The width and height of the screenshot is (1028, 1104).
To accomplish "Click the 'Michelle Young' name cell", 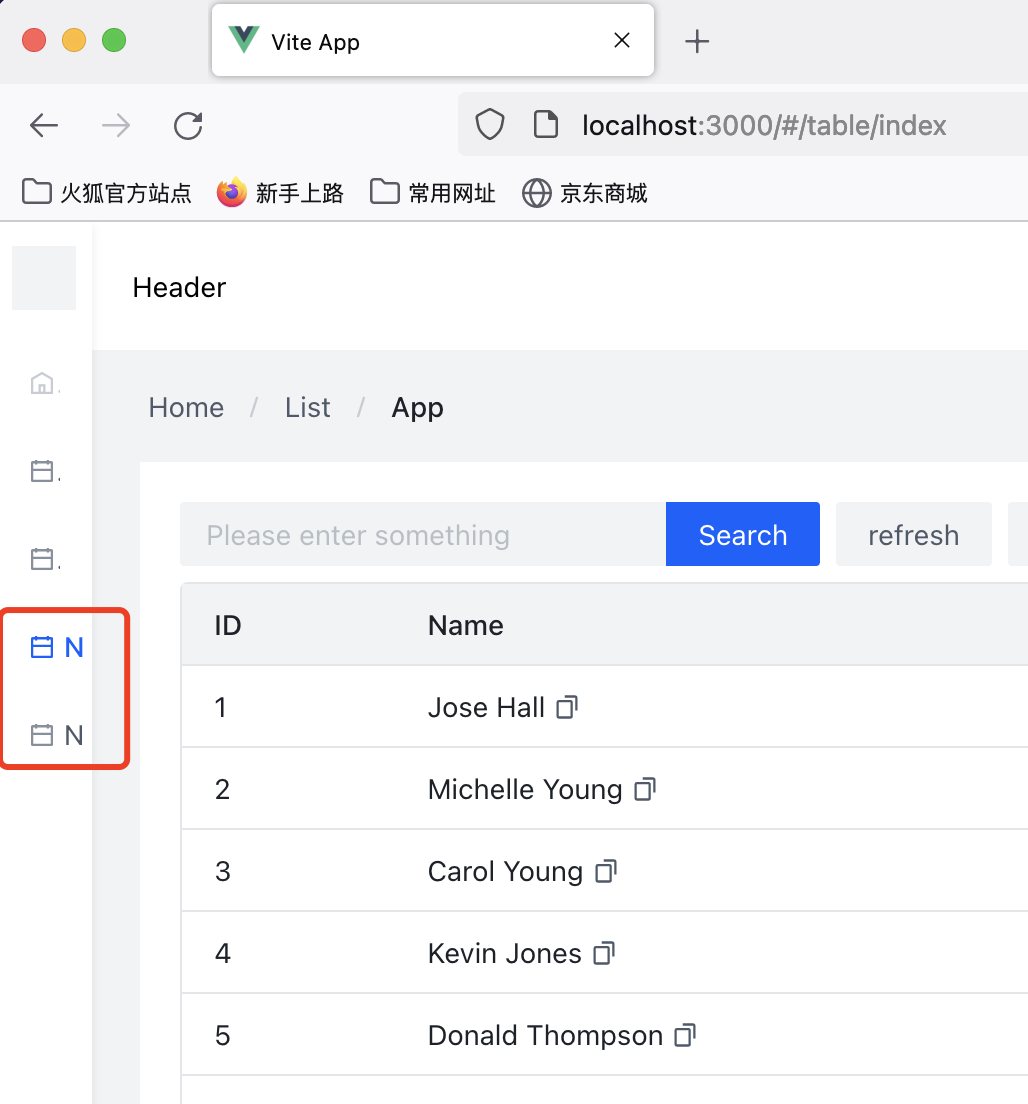I will click(x=525, y=789).
